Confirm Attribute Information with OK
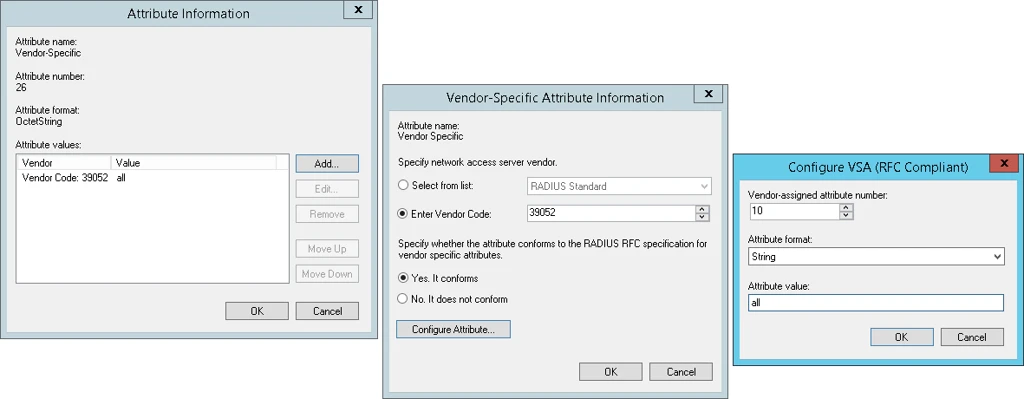1024x399 pixels. coord(257,311)
